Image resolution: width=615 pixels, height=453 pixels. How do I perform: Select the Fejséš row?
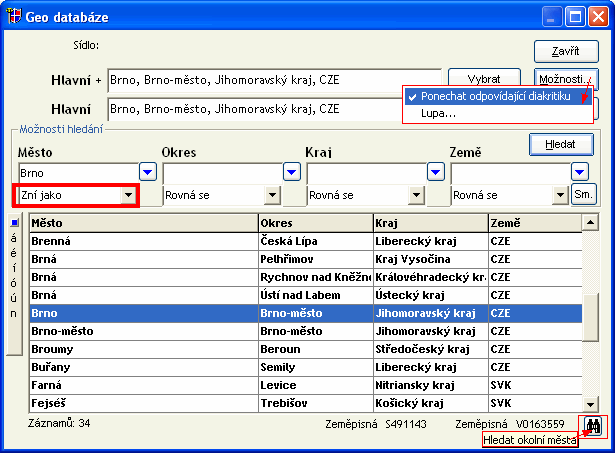(x=306, y=404)
